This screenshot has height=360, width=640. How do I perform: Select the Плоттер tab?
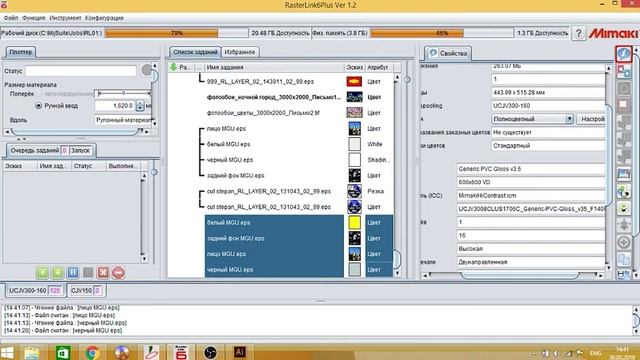click(x=20, y=52)
